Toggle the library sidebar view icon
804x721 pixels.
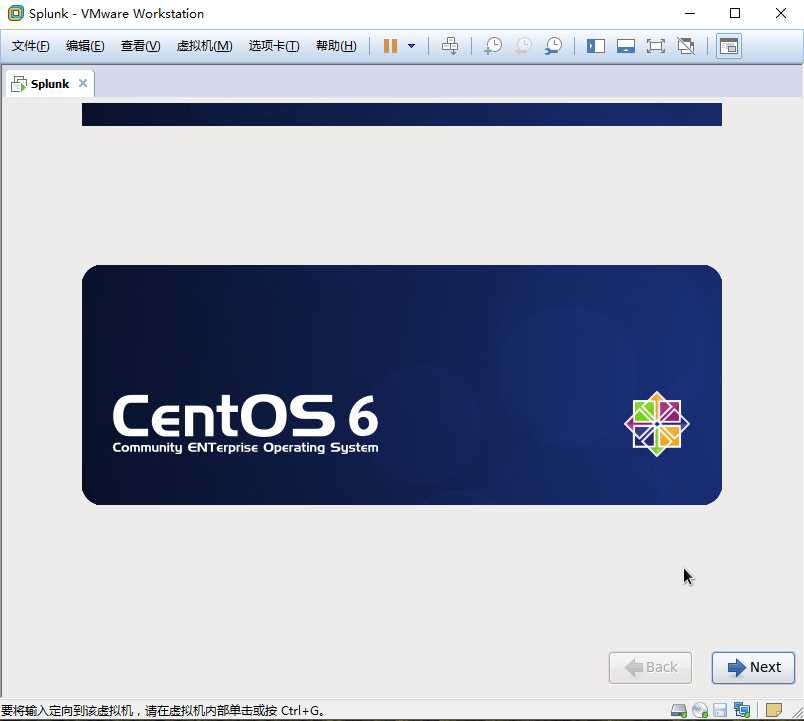tap(596, 46)
